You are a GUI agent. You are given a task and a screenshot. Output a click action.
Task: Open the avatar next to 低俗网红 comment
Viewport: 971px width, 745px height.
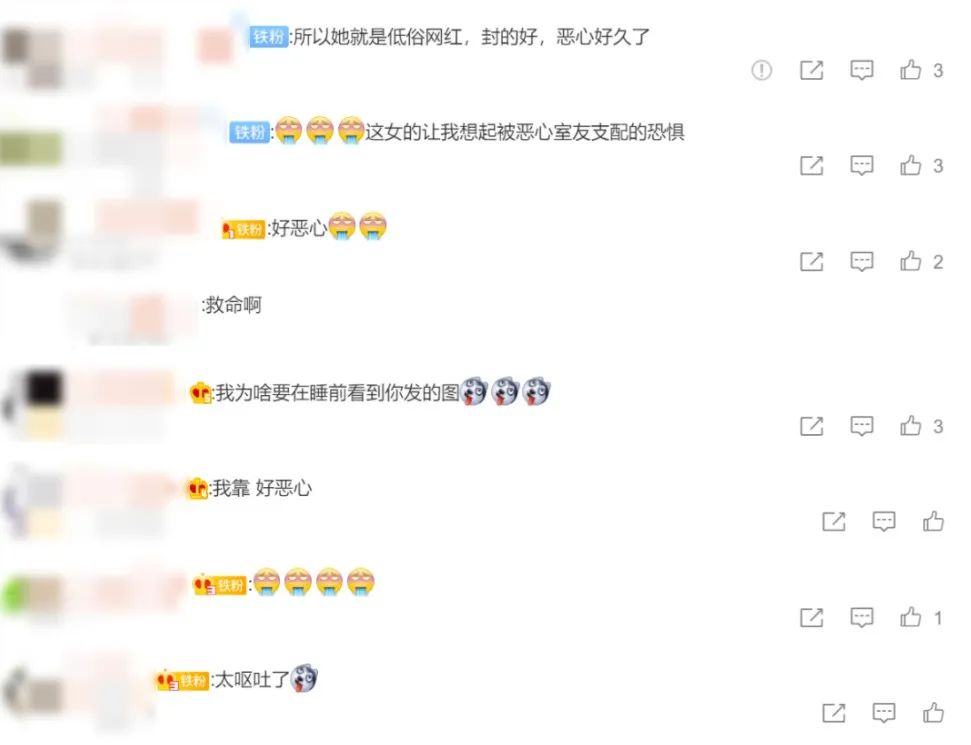coord(32,57)
